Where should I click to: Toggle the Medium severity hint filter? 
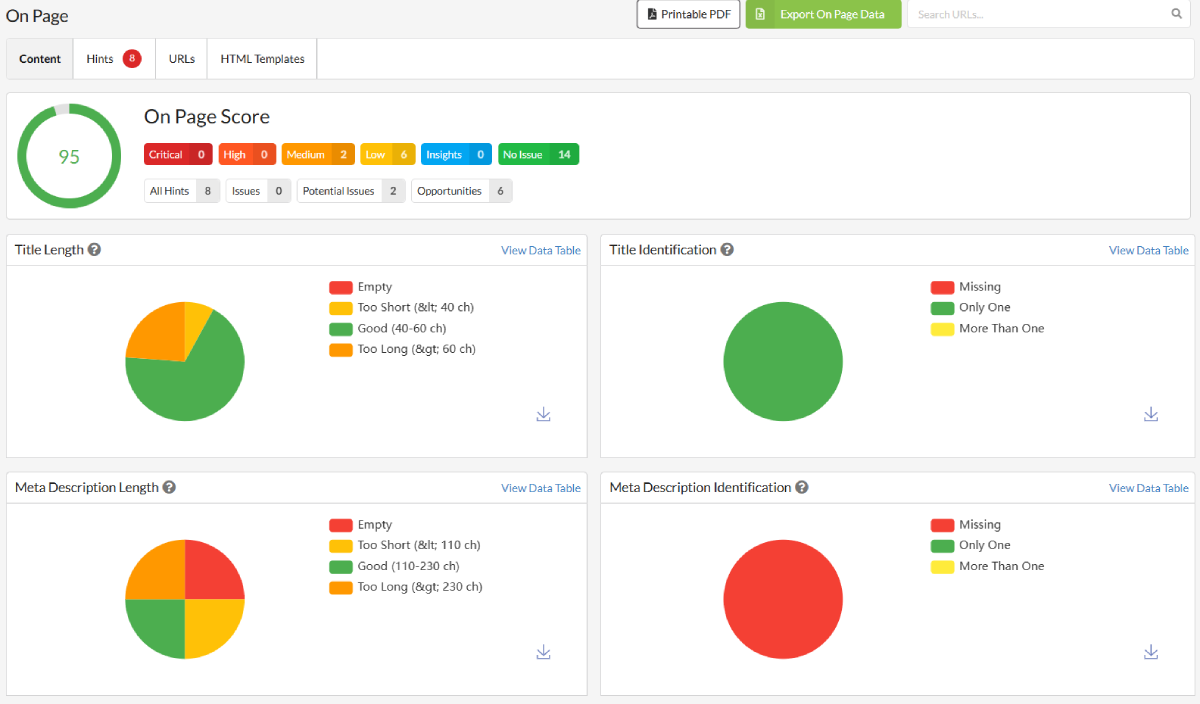pyautogui.click(x=317, y=154)
